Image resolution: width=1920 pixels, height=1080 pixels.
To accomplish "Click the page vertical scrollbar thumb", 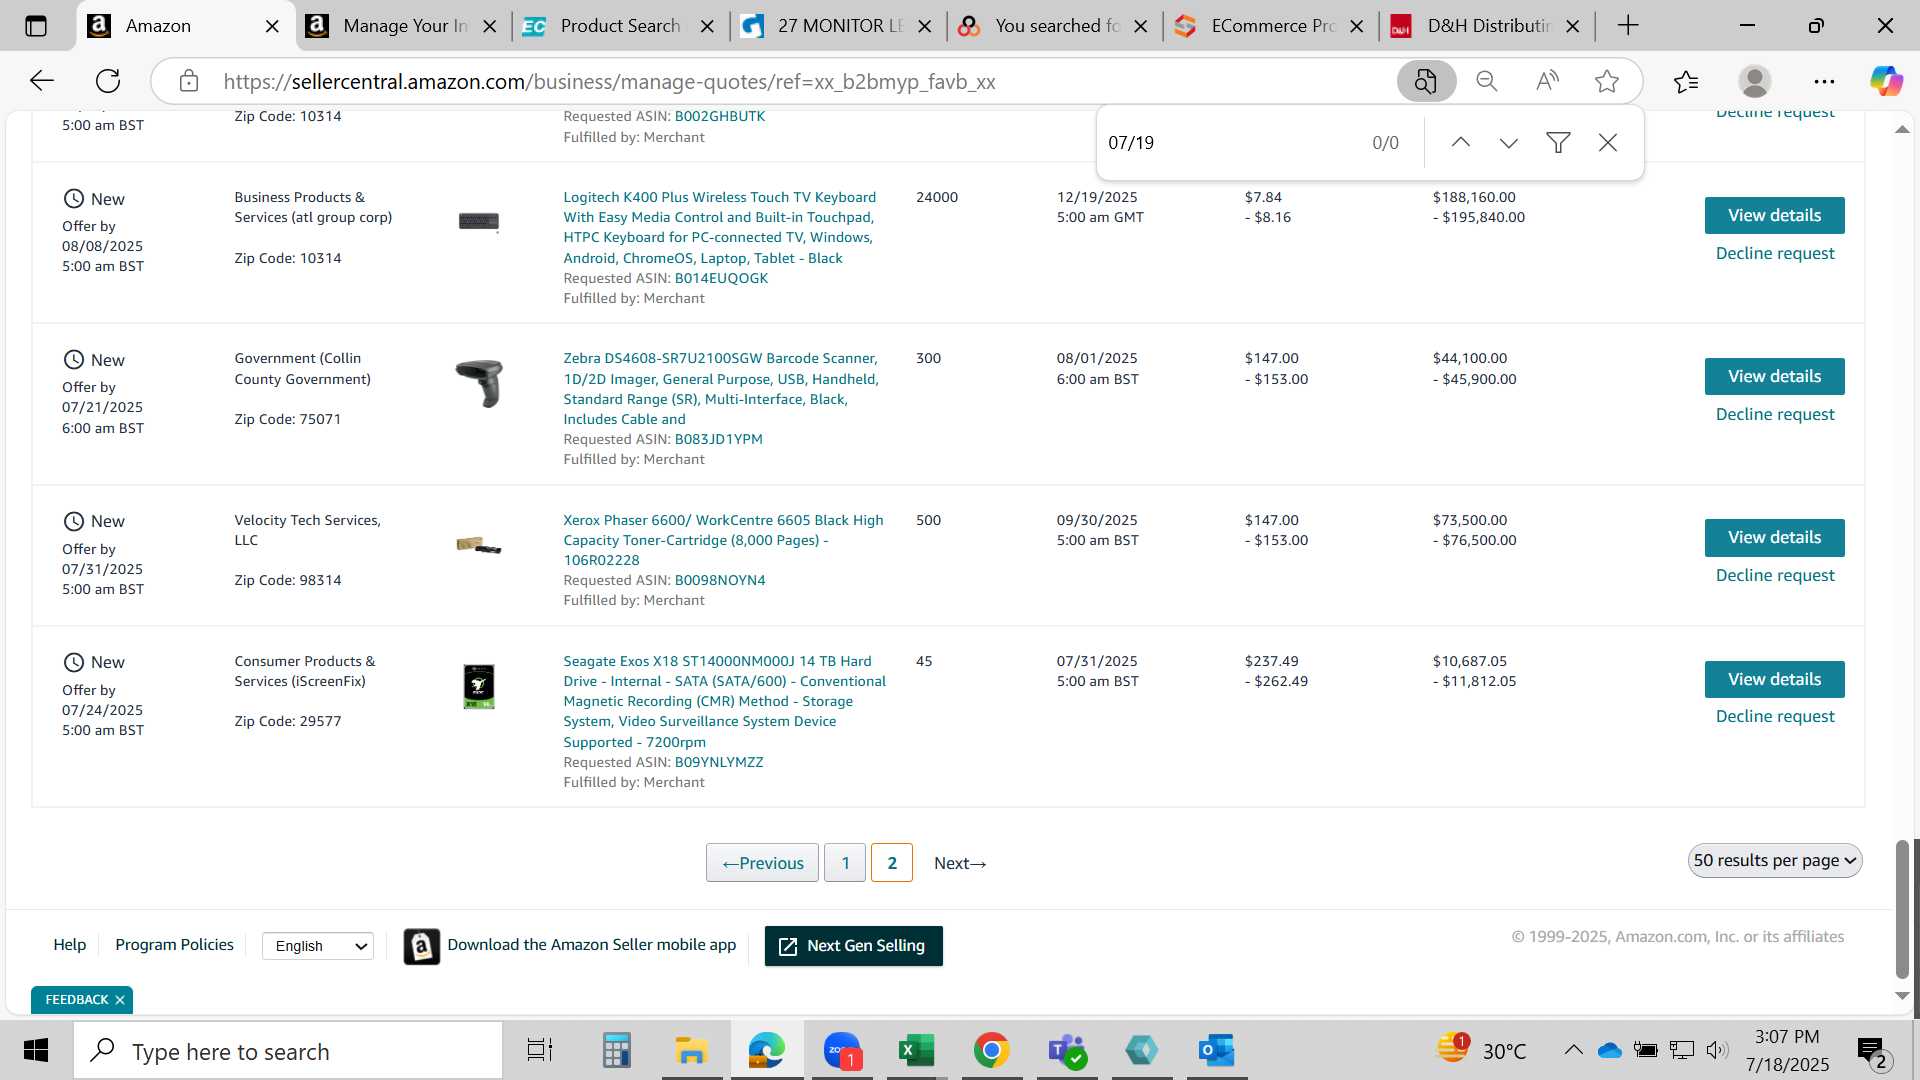I will tap(1902, 909).
